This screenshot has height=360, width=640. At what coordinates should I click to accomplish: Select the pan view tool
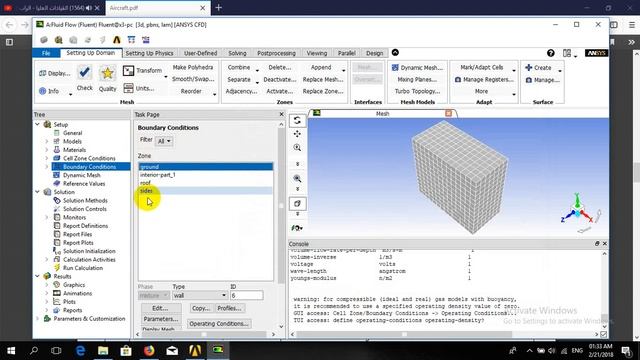297,134
